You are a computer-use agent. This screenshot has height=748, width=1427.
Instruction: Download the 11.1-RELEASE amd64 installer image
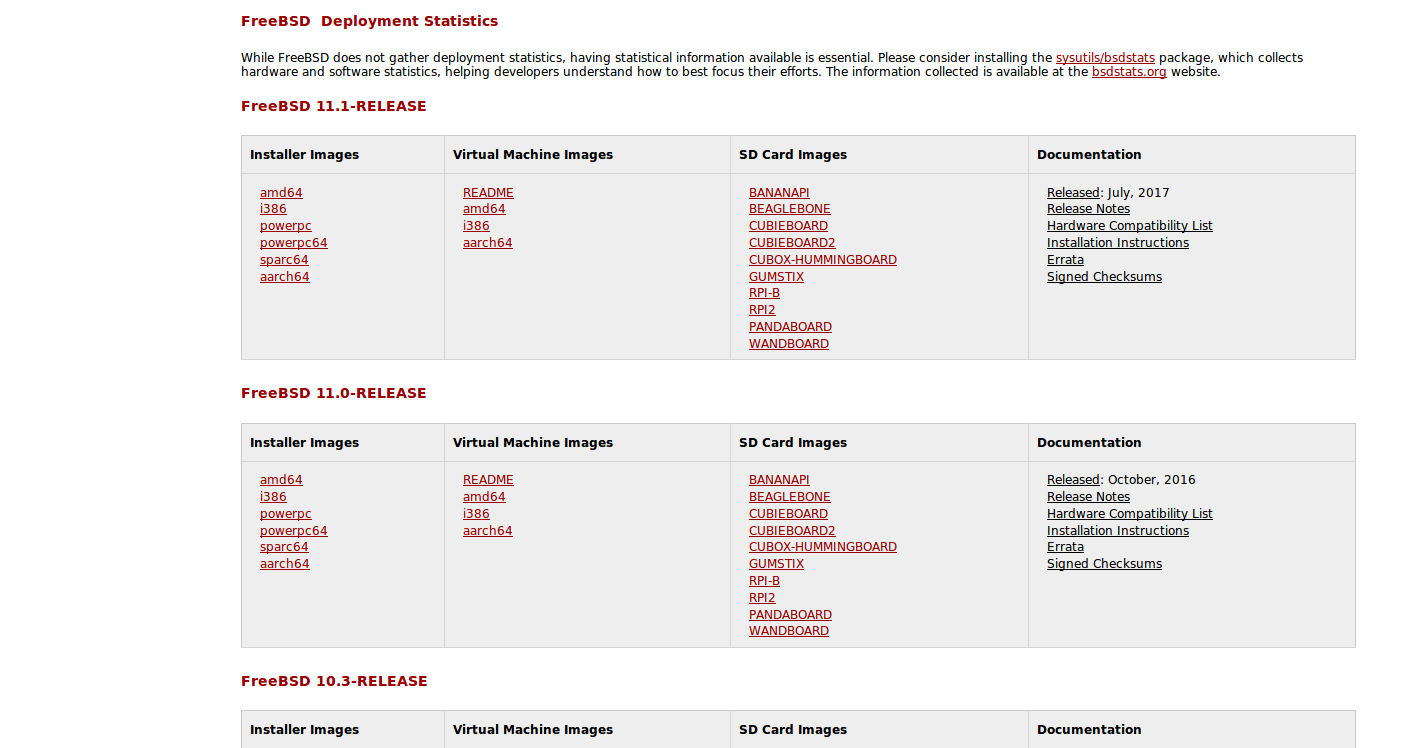281,193
